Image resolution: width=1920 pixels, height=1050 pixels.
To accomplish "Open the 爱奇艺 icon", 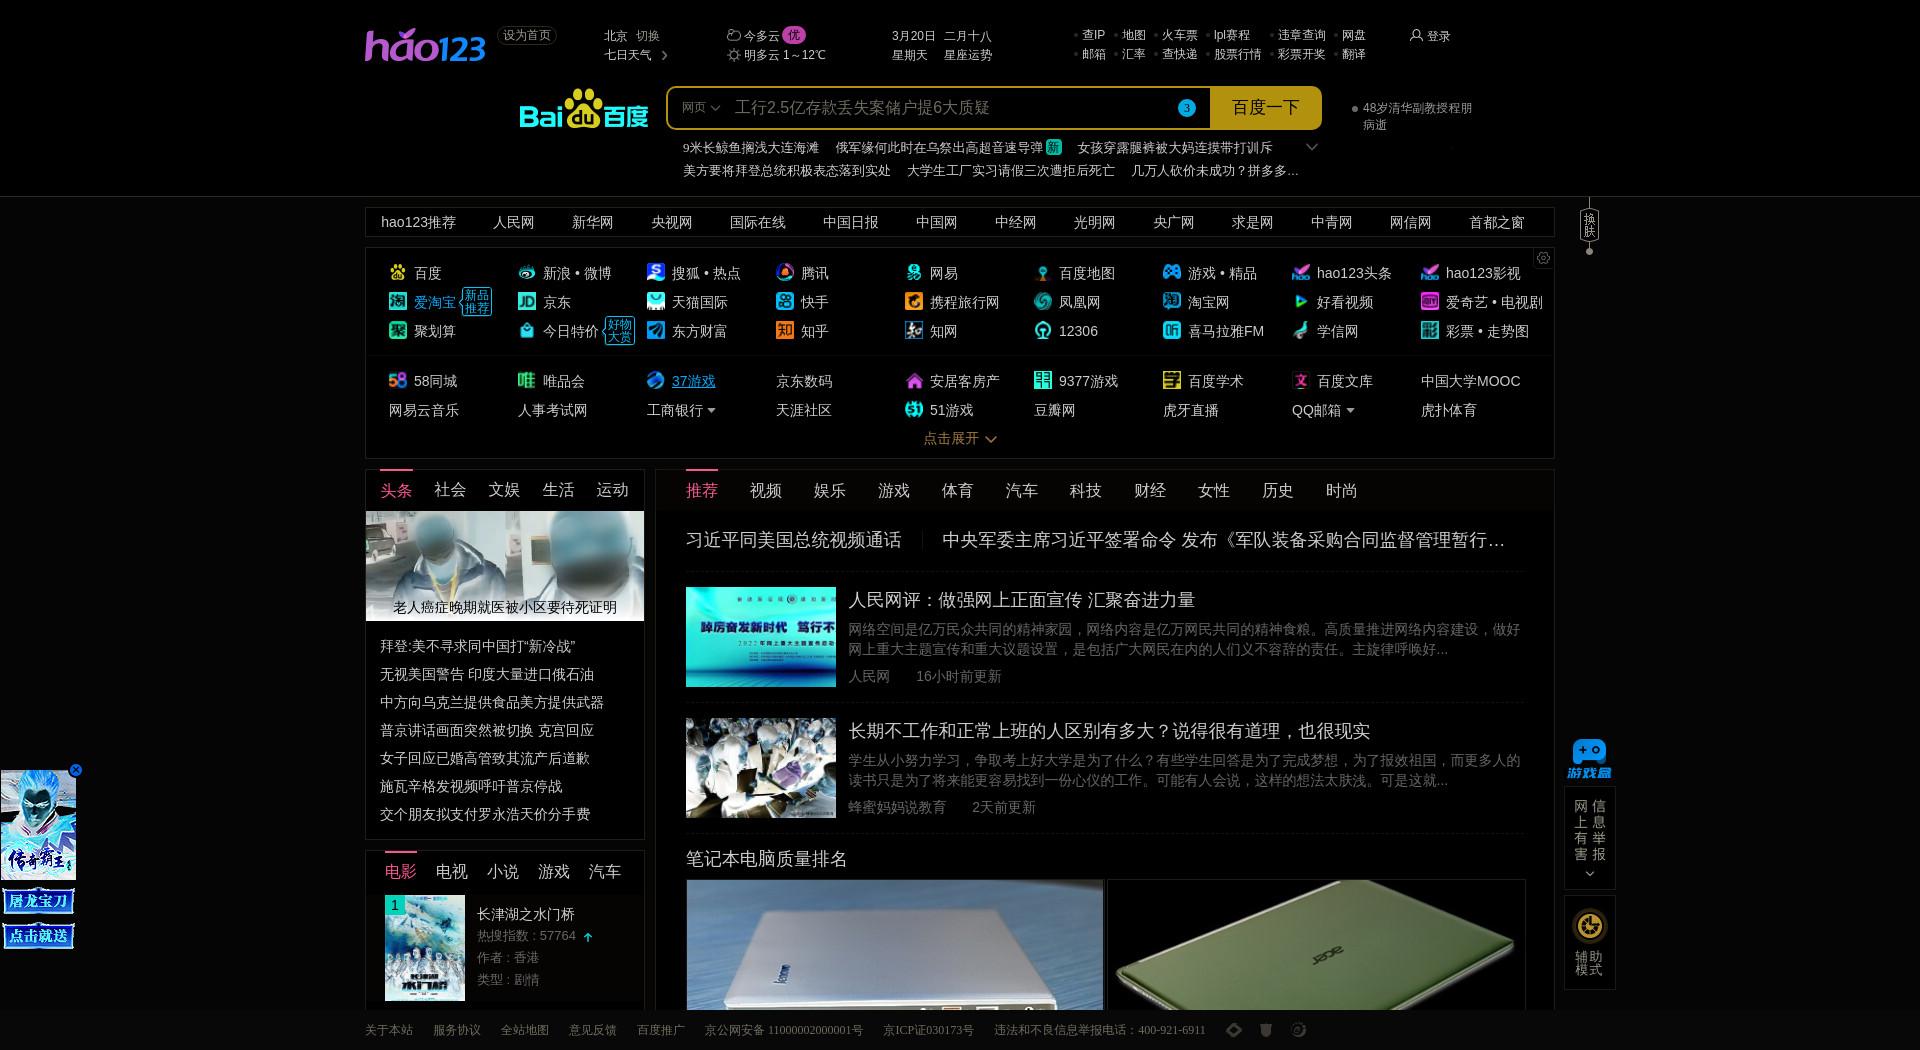I will click(x=1430, y=301).
